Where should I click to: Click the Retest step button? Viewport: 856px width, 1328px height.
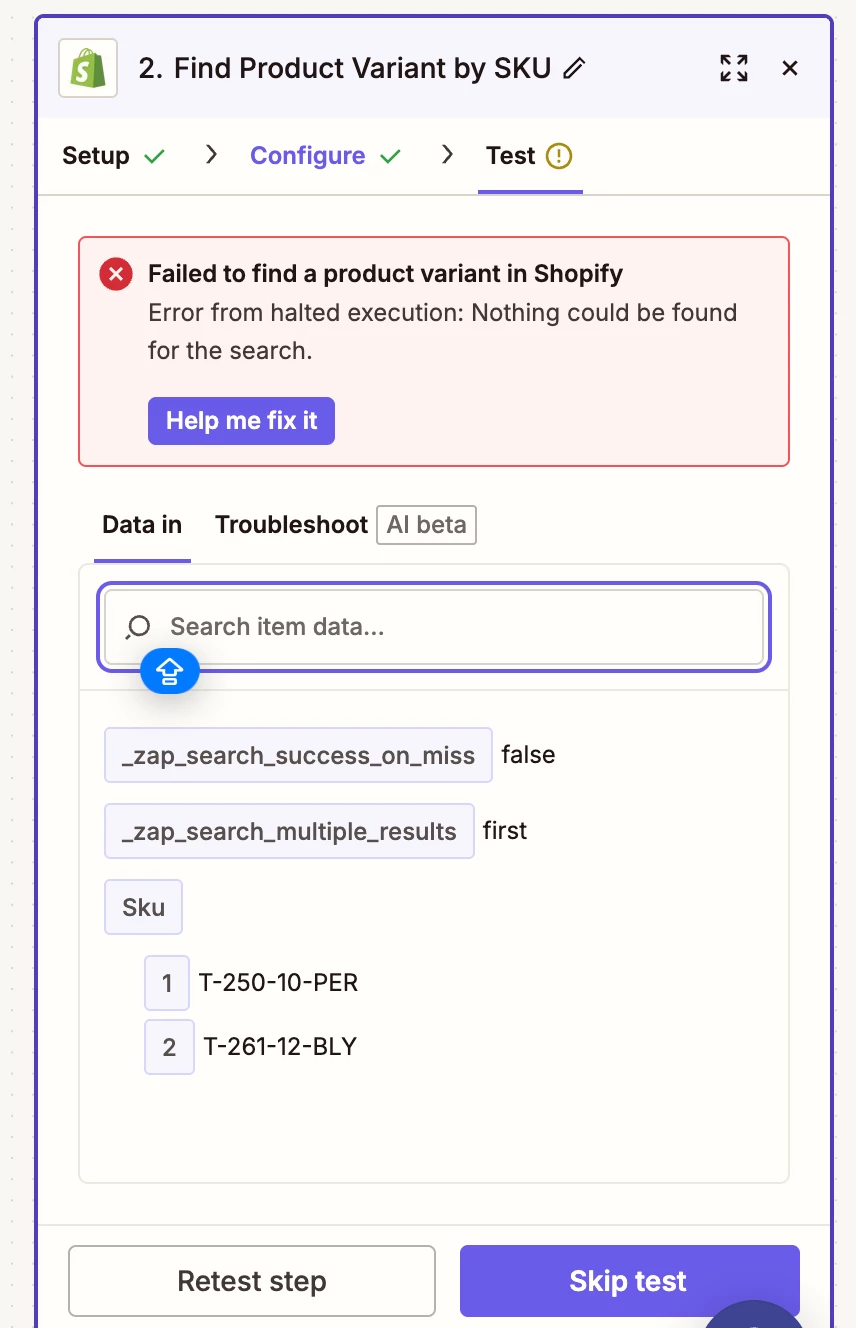coord(252,1281)
